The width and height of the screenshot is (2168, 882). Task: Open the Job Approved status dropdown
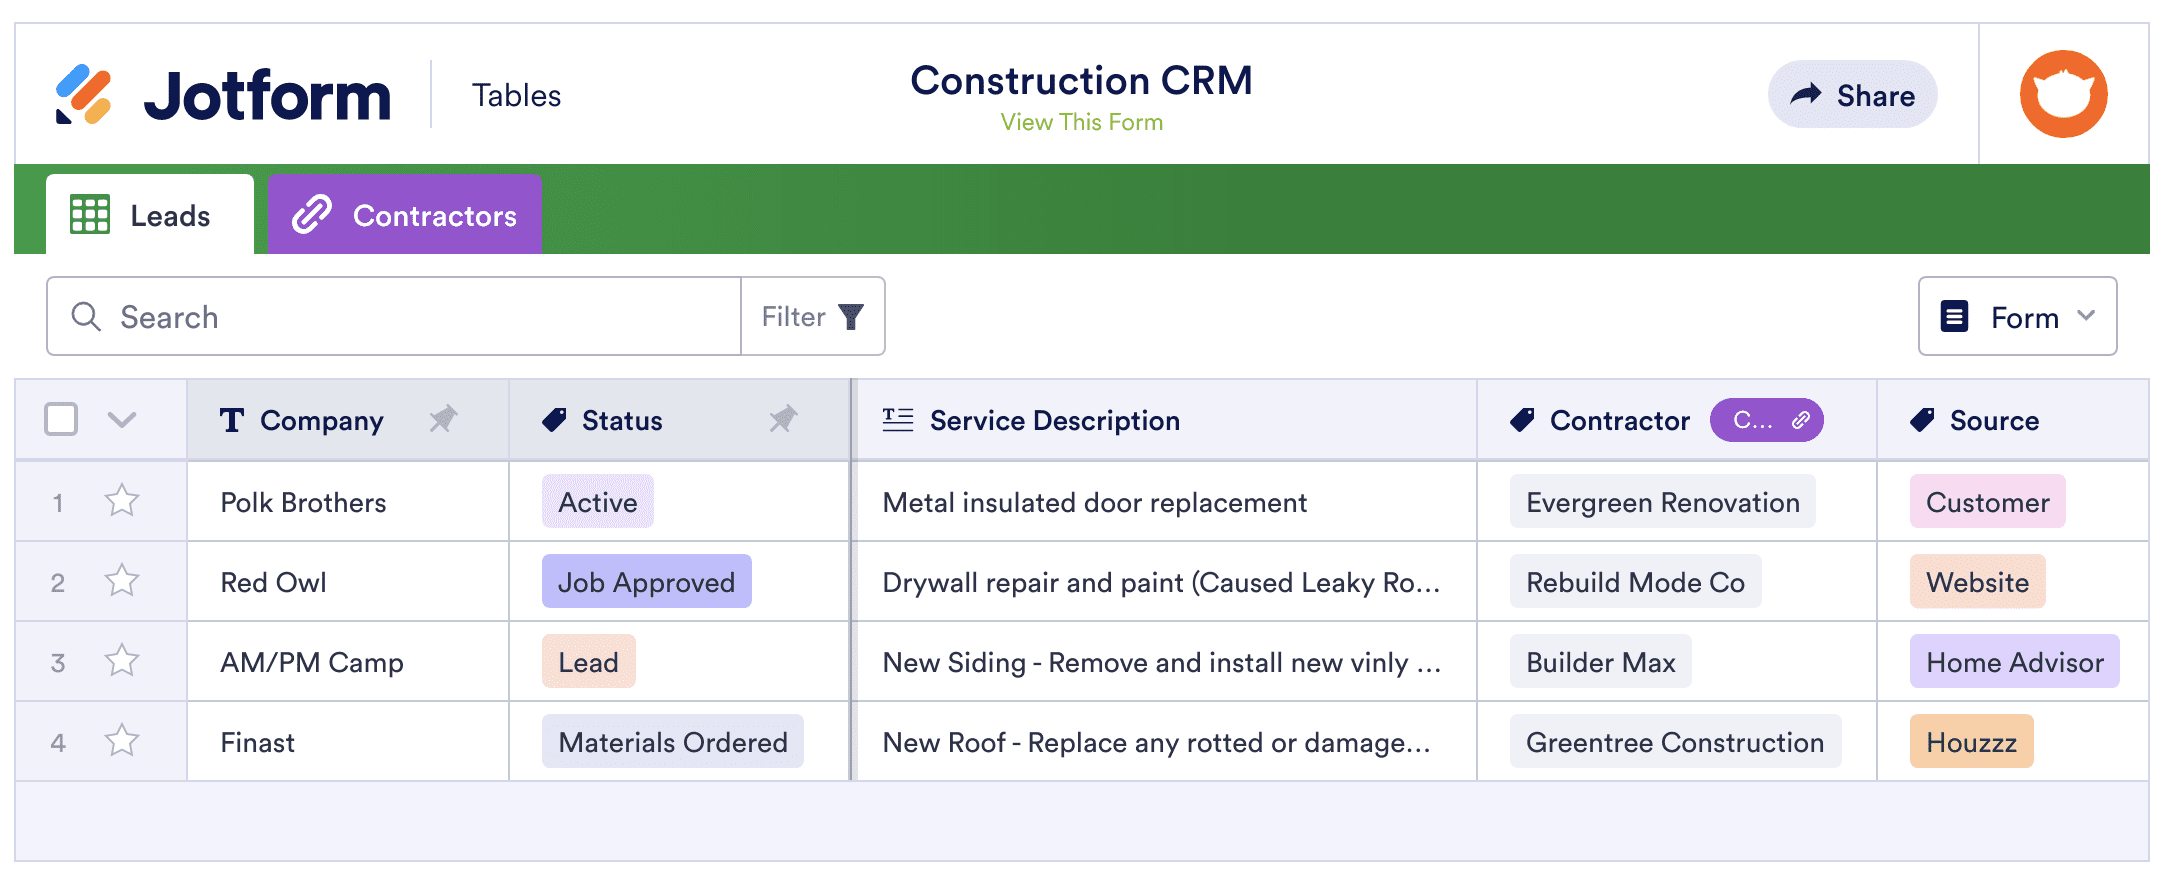point(646,582)
